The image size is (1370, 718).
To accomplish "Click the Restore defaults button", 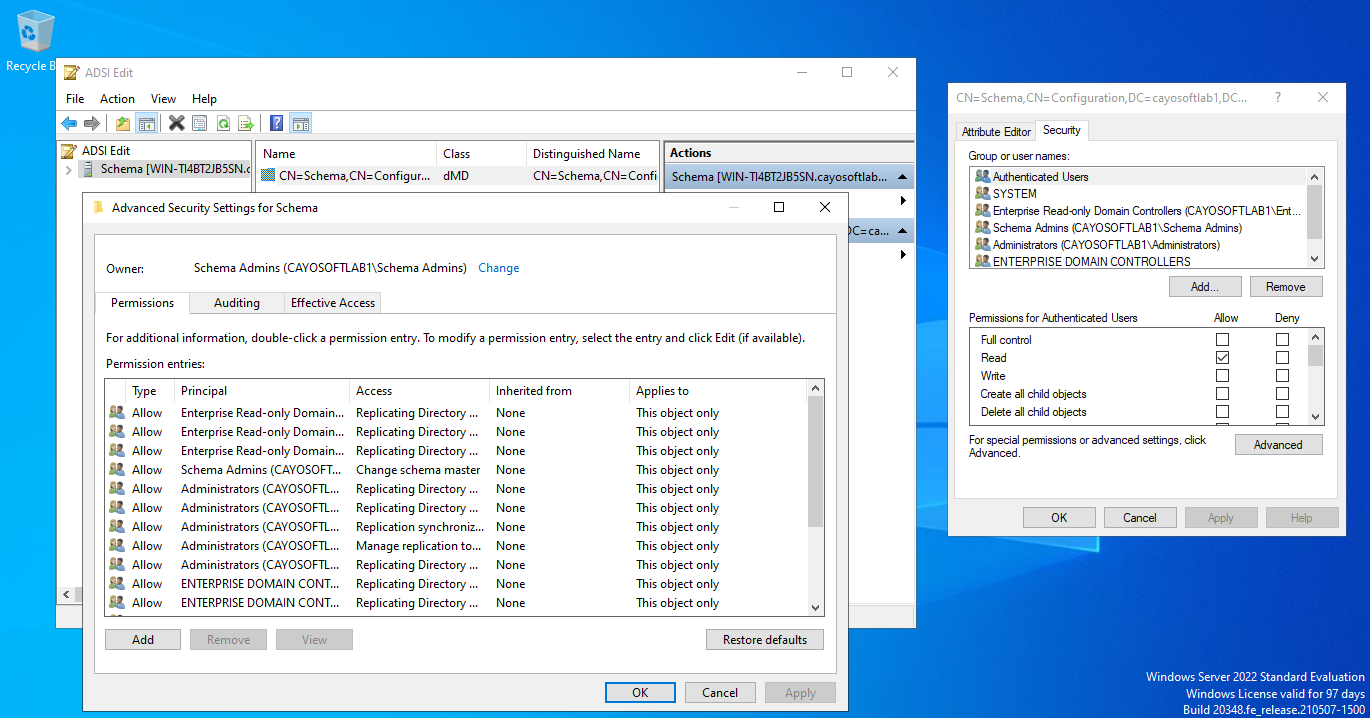I will point(765,640).
